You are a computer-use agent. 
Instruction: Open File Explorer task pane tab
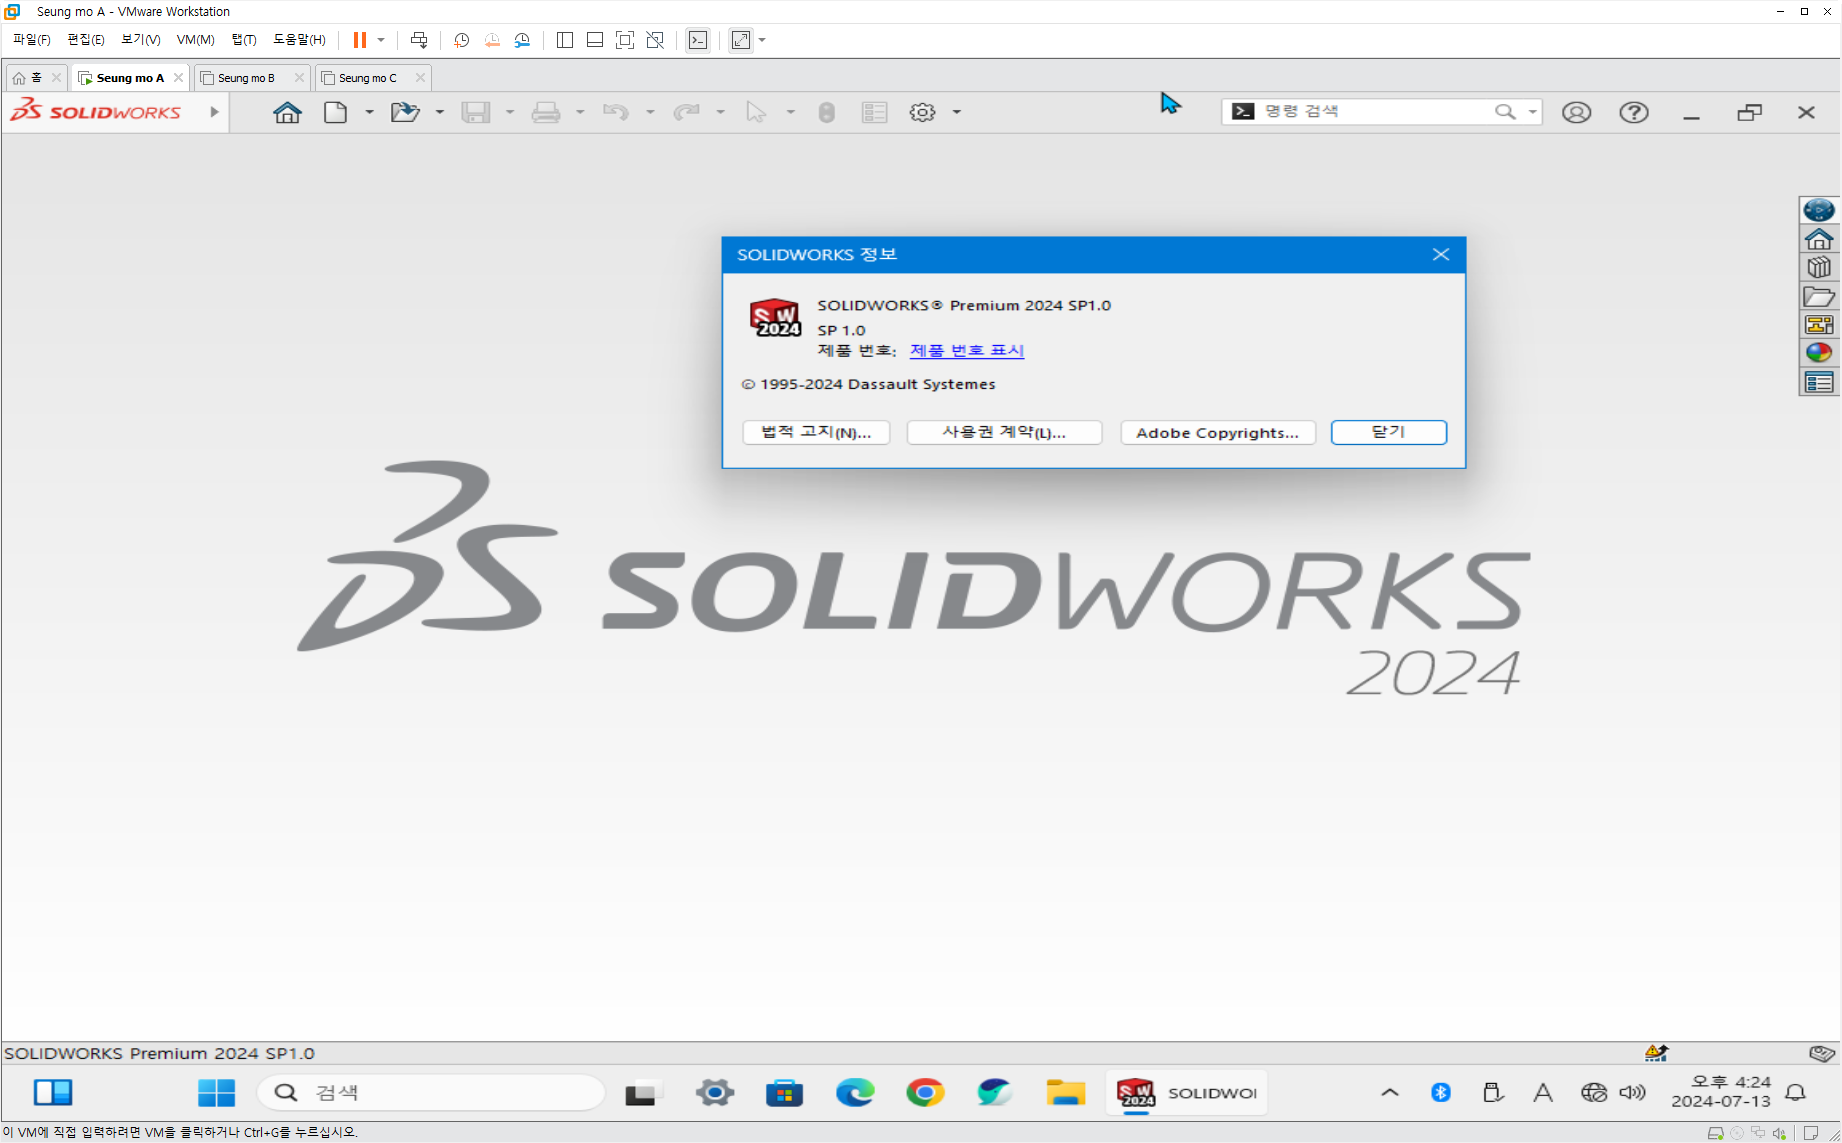tap(1819, 296)
